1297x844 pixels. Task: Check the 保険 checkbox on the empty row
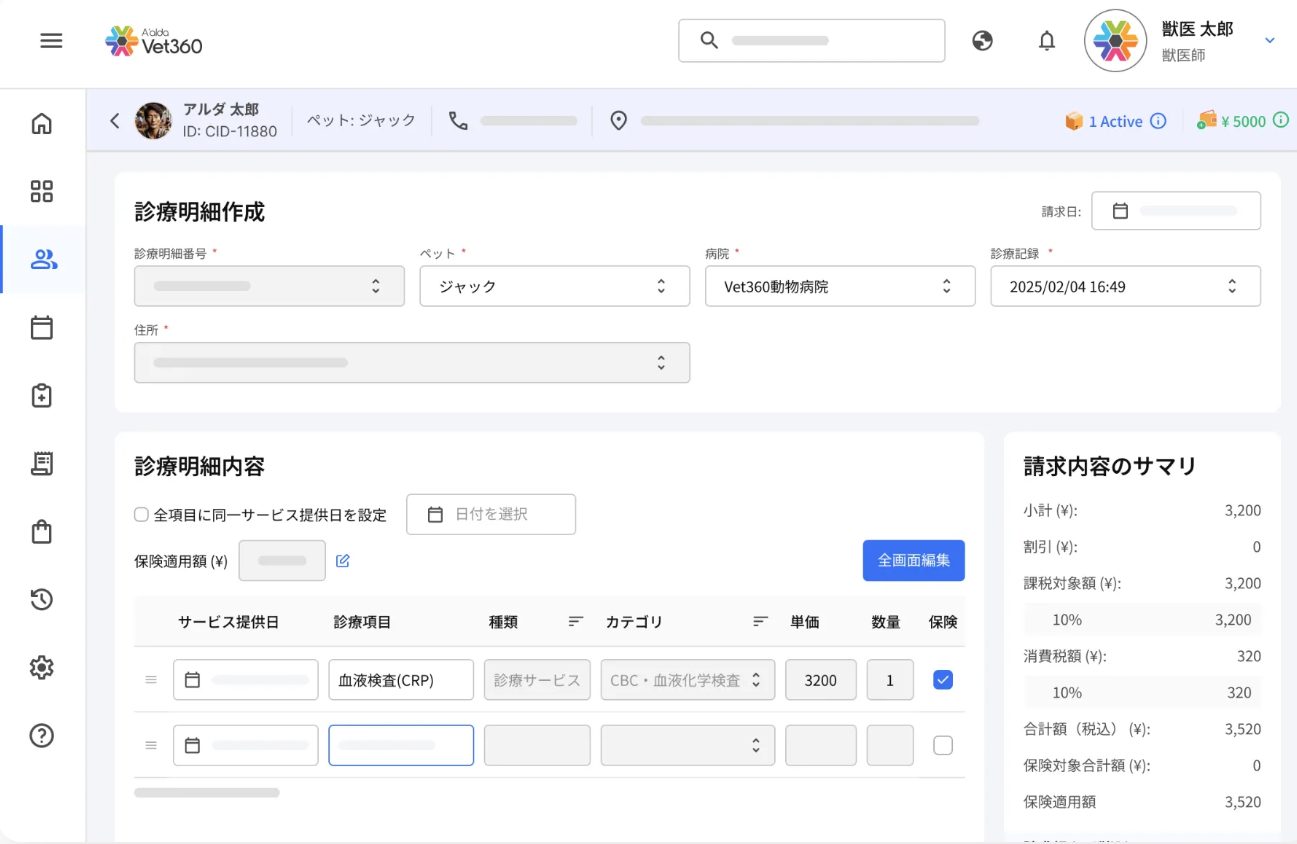942,745
